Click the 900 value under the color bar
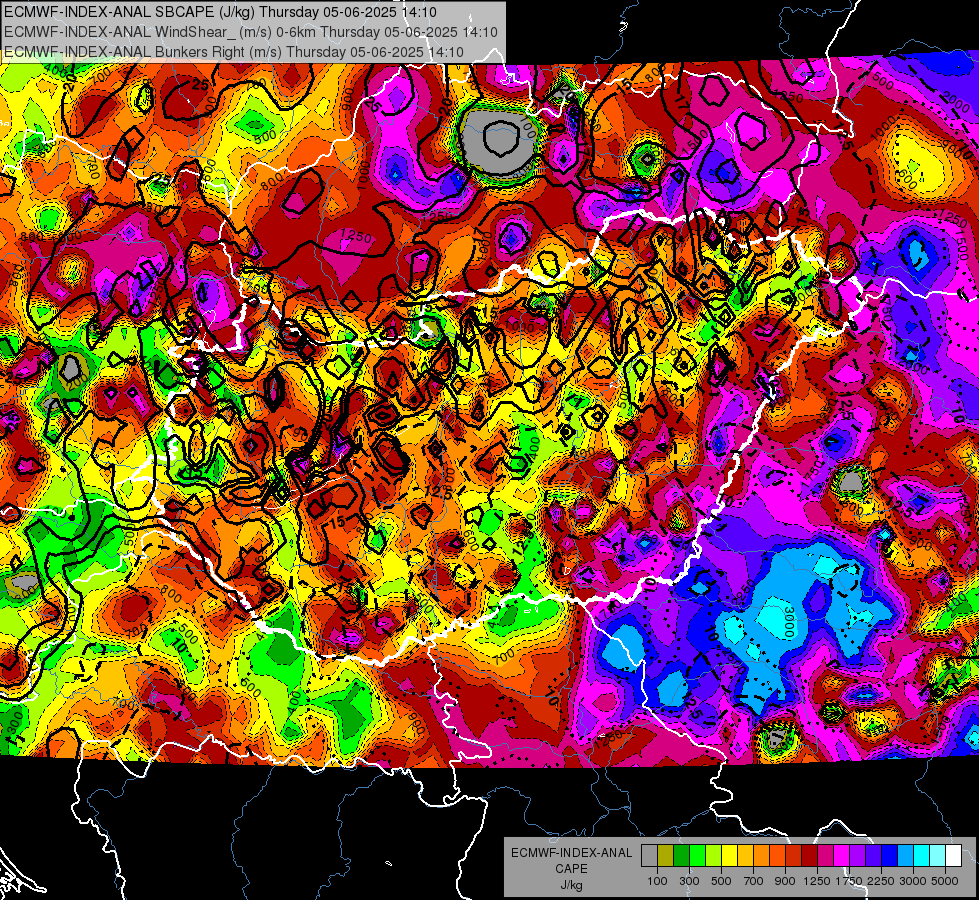This screenshot has height=900, width=979. (x=785, y=881)
